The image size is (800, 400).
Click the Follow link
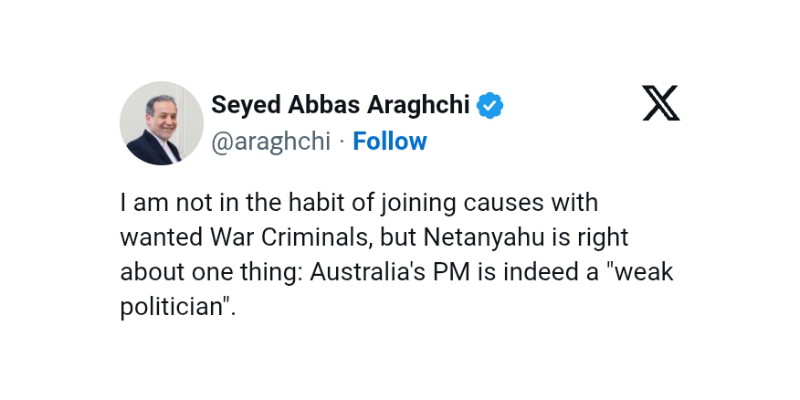pos(390,141)
